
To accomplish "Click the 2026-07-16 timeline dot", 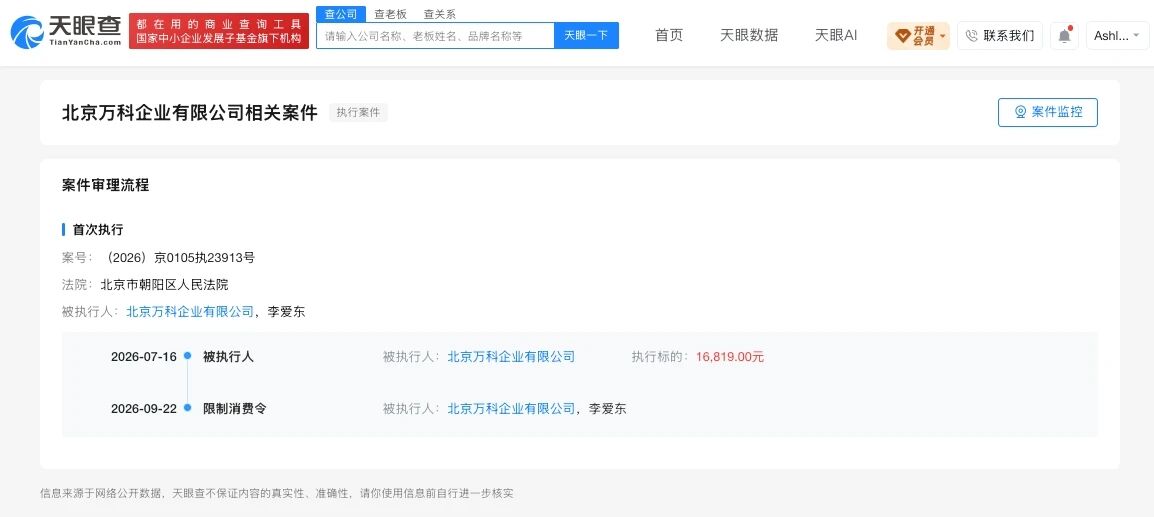I will pos(188,356).
